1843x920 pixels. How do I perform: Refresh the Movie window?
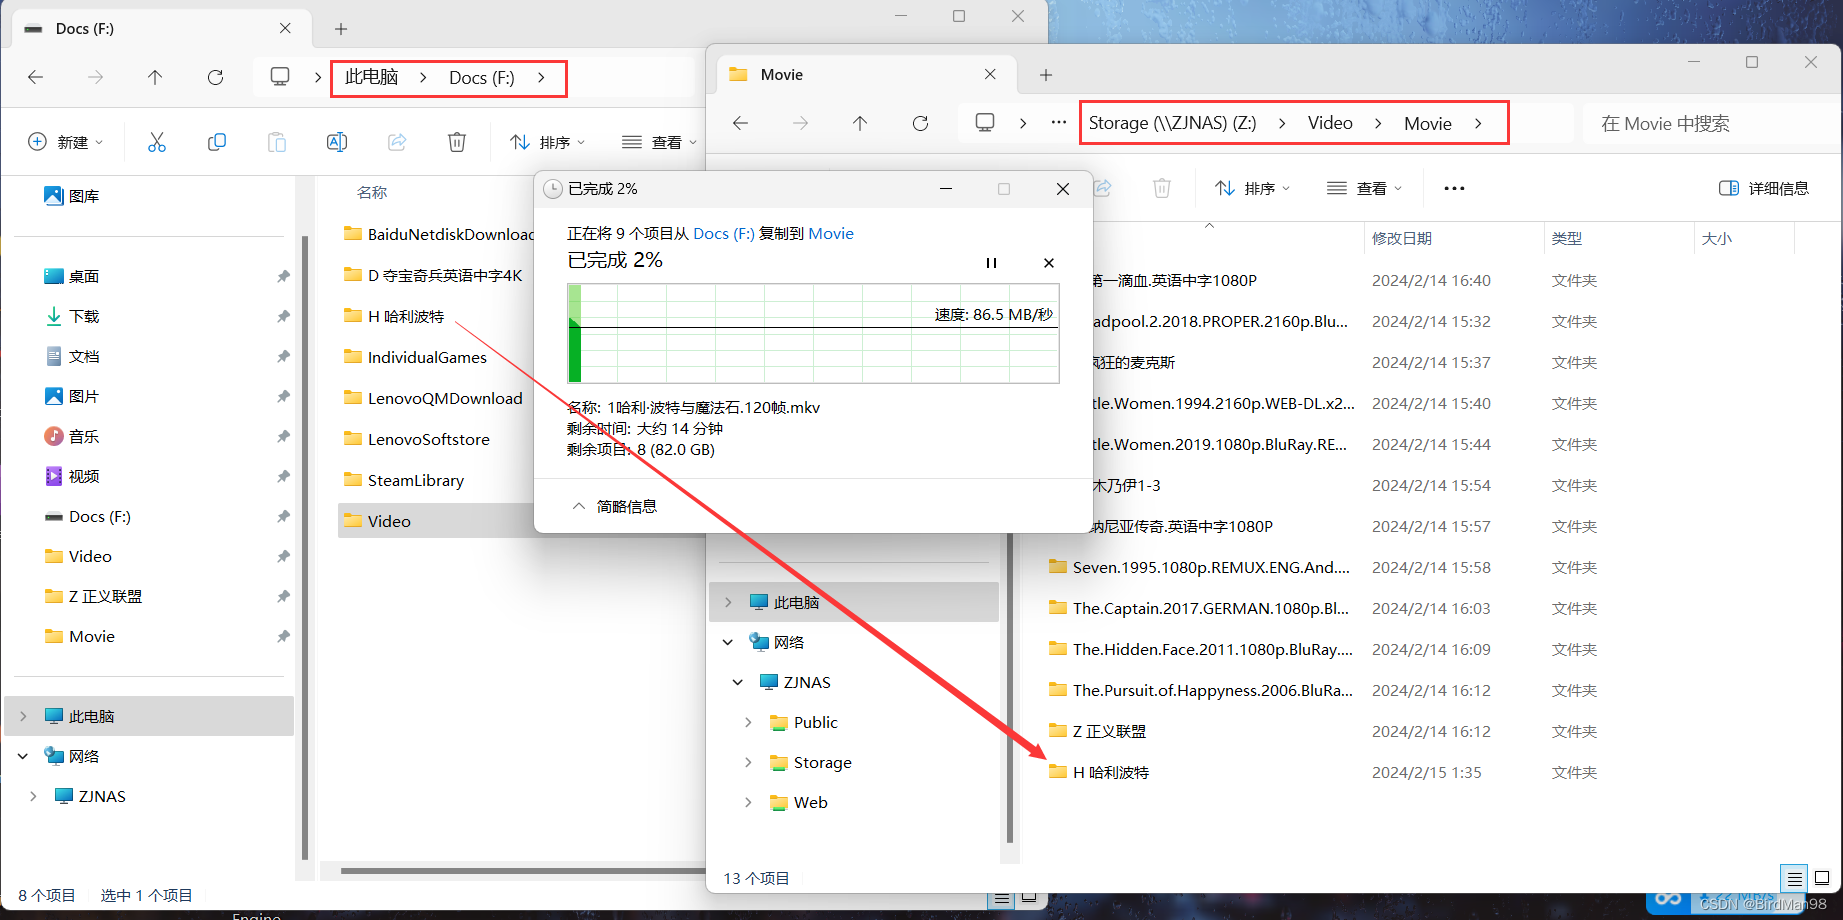[x=920, y=123]
